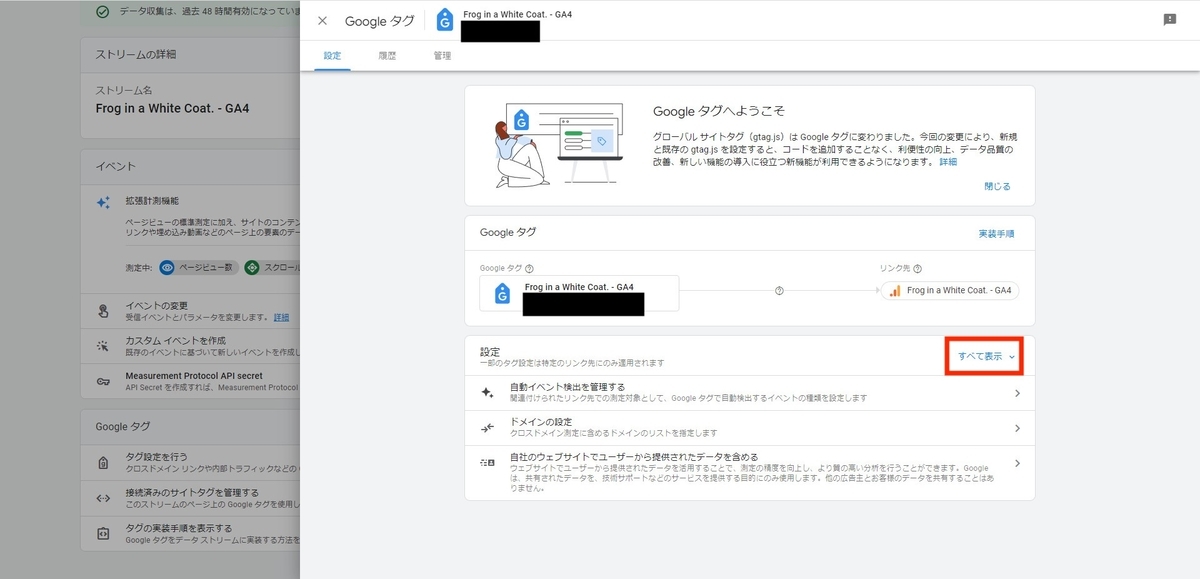Click the green check icon in the data collection banner
The height and width of the screenshot is (579, 1200).
103,12
